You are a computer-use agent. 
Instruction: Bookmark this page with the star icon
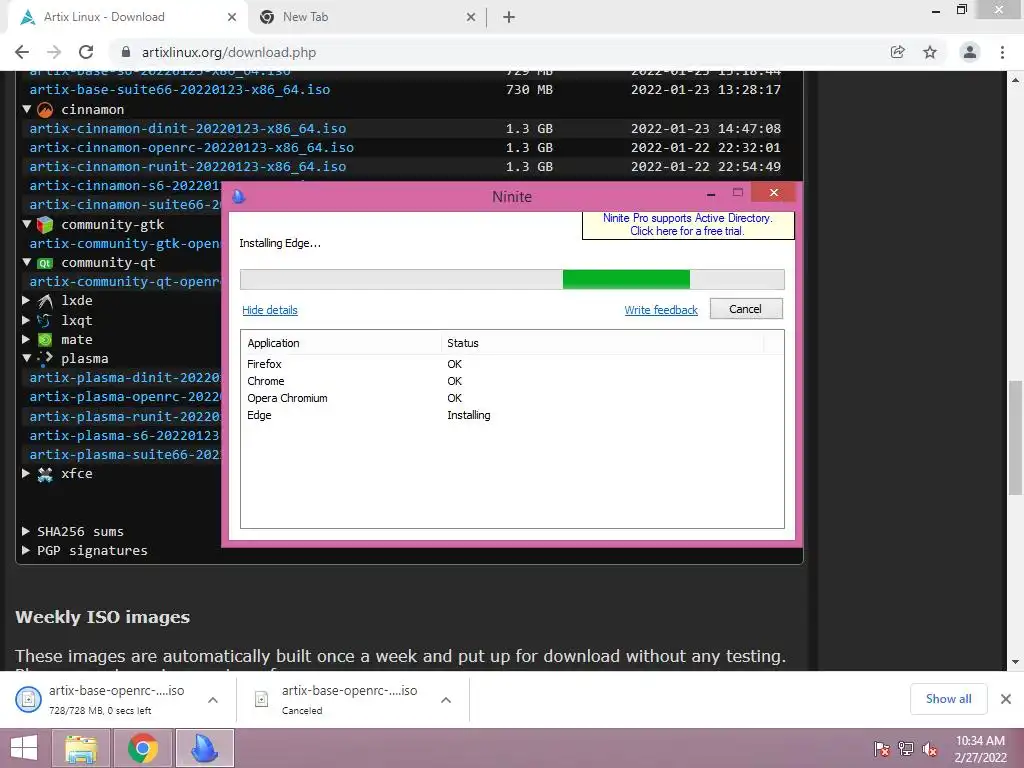pos(930,52)
